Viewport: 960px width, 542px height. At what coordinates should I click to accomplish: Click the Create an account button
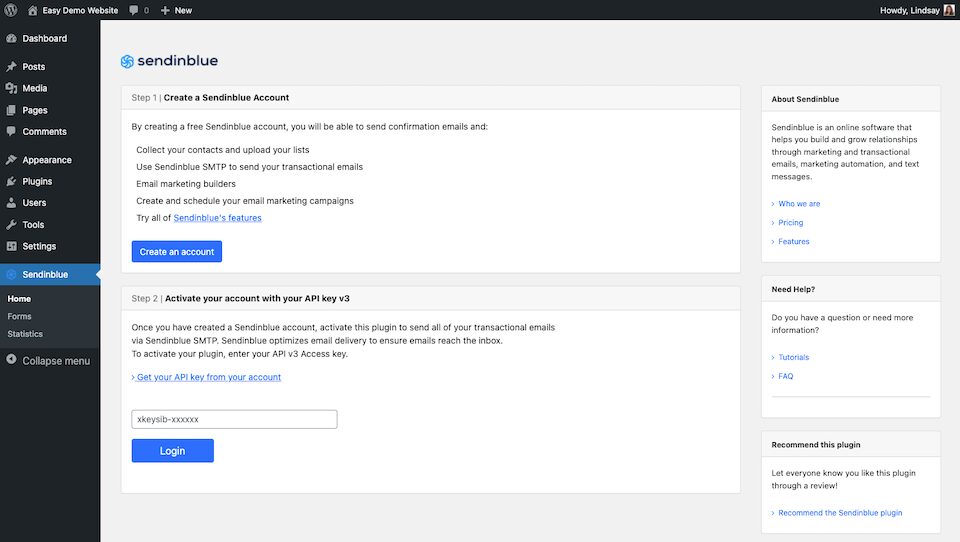pos(177,252)
